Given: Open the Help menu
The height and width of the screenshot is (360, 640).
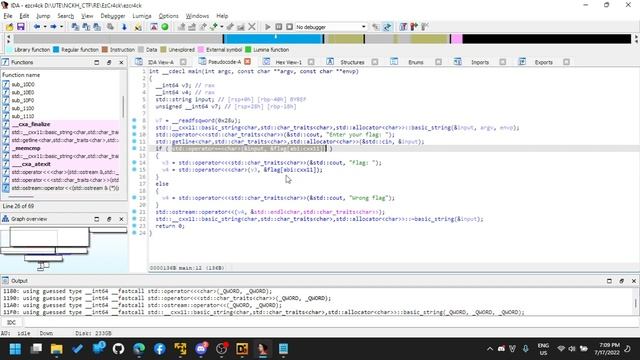Looking at the screenshot, I should point(222,16).
